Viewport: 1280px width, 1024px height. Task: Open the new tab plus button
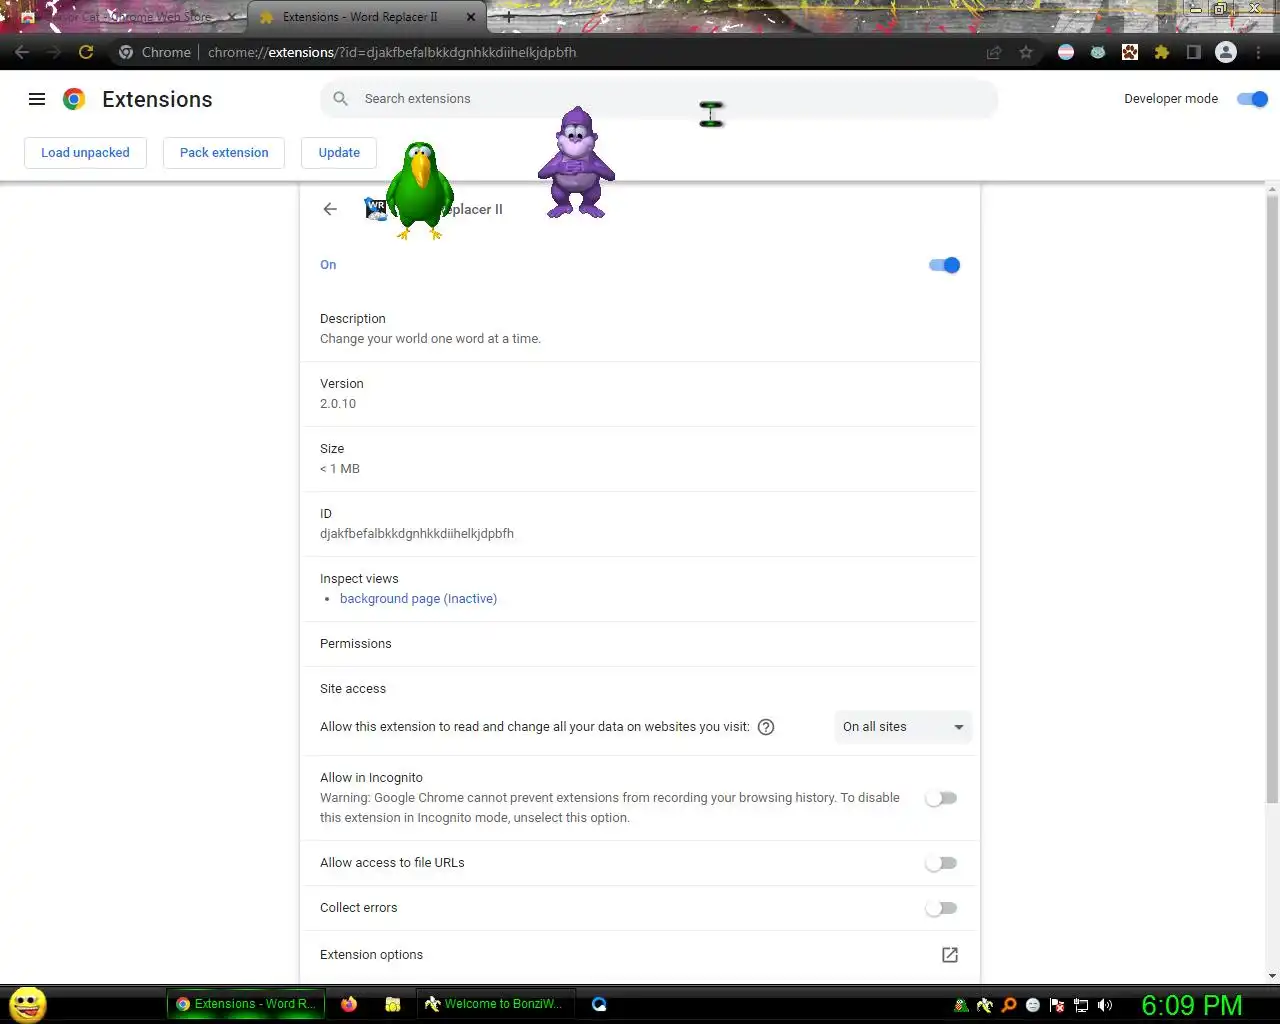508,17
